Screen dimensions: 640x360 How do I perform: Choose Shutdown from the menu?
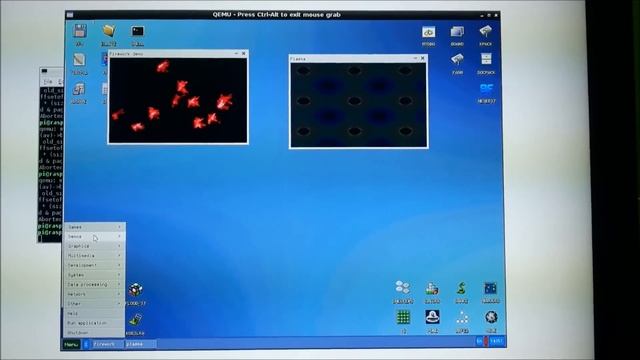coord(95,333)
